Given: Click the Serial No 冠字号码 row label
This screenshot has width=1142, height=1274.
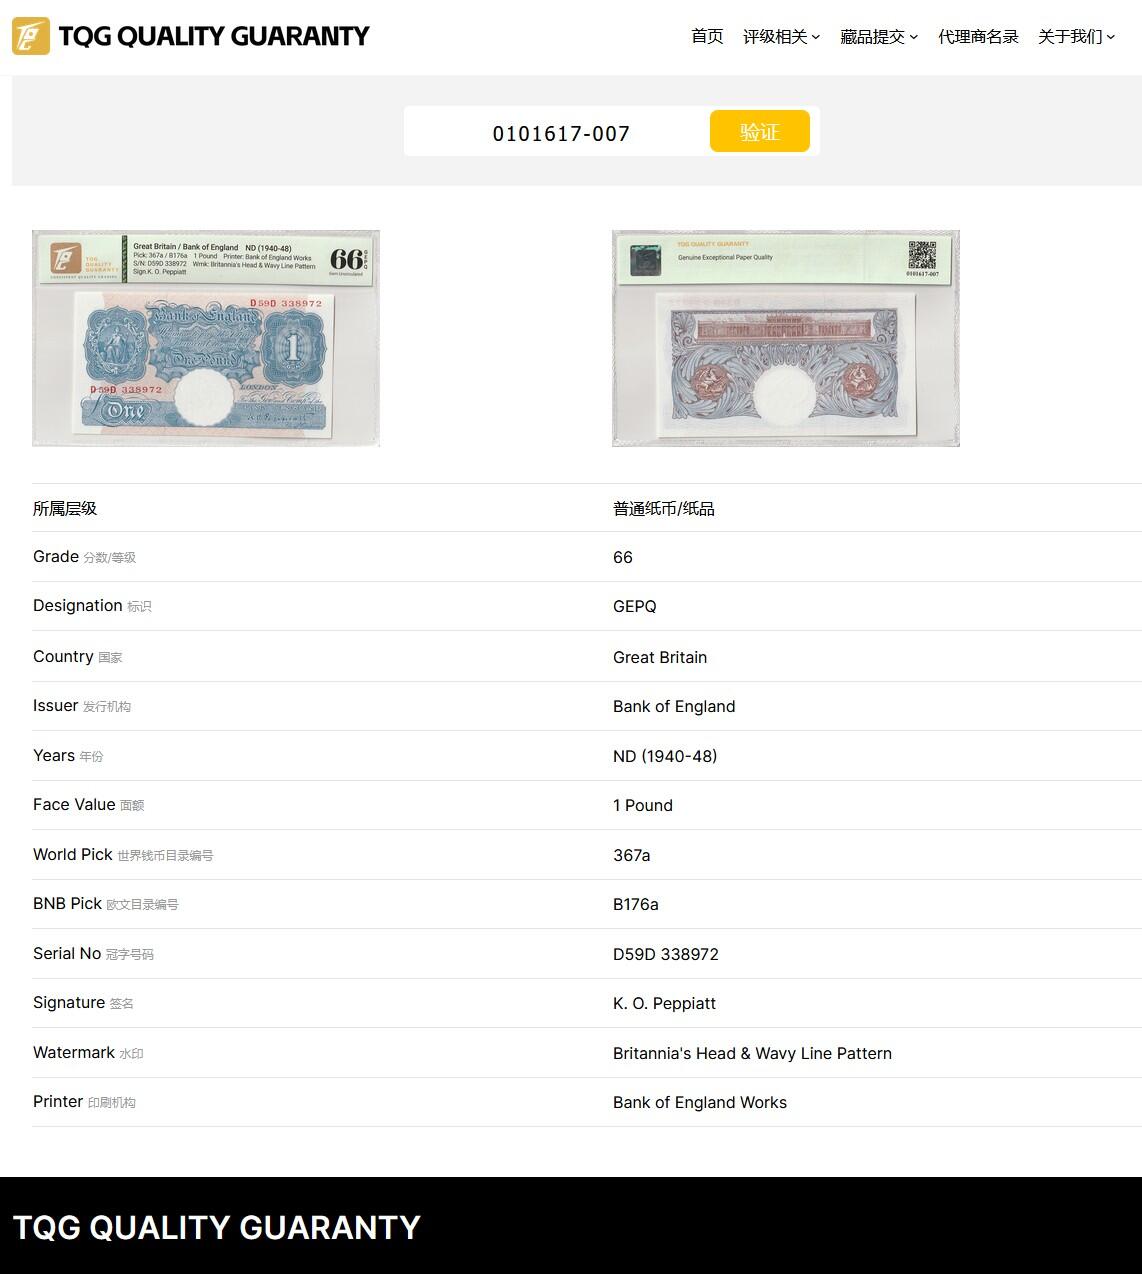Looking at the screenshot, I should pyautogui.click(x=94, y=954).
